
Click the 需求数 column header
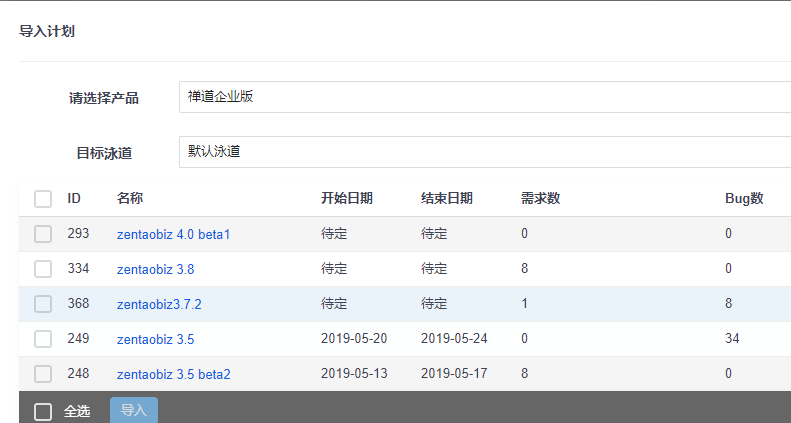click(x=540, y=198)
